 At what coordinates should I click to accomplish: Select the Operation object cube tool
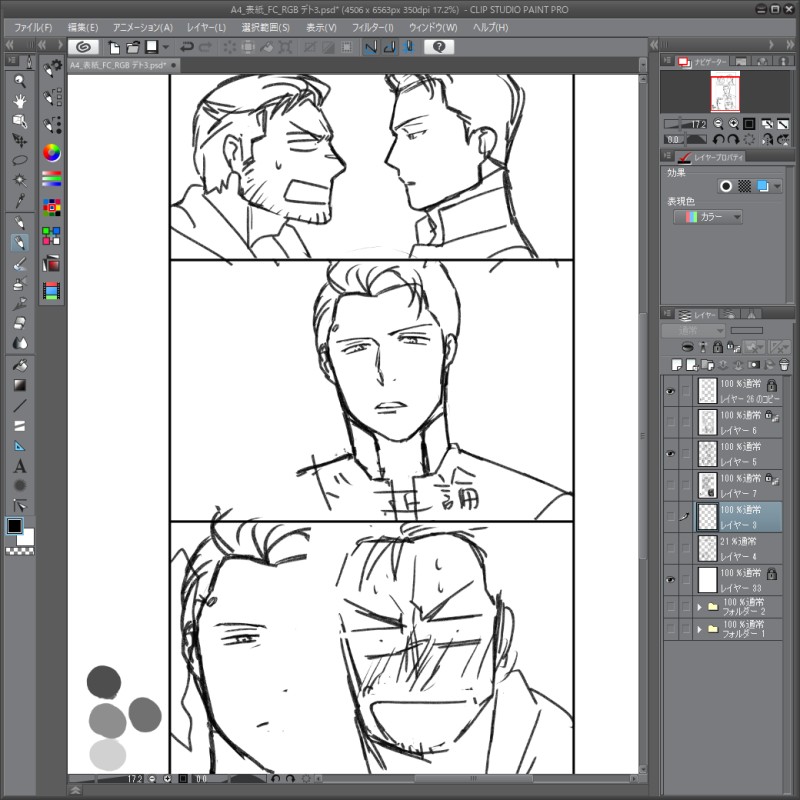[19, 121]
